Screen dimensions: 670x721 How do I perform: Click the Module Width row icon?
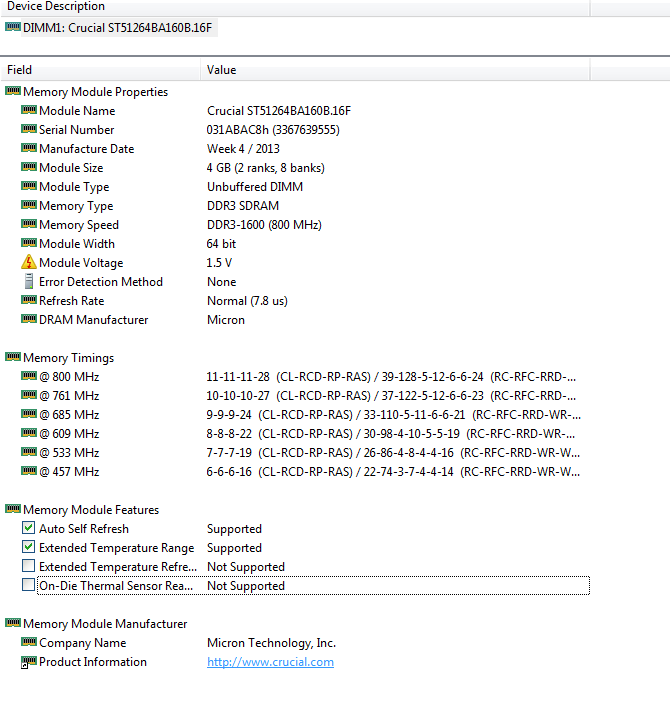[x=29, y=243]
